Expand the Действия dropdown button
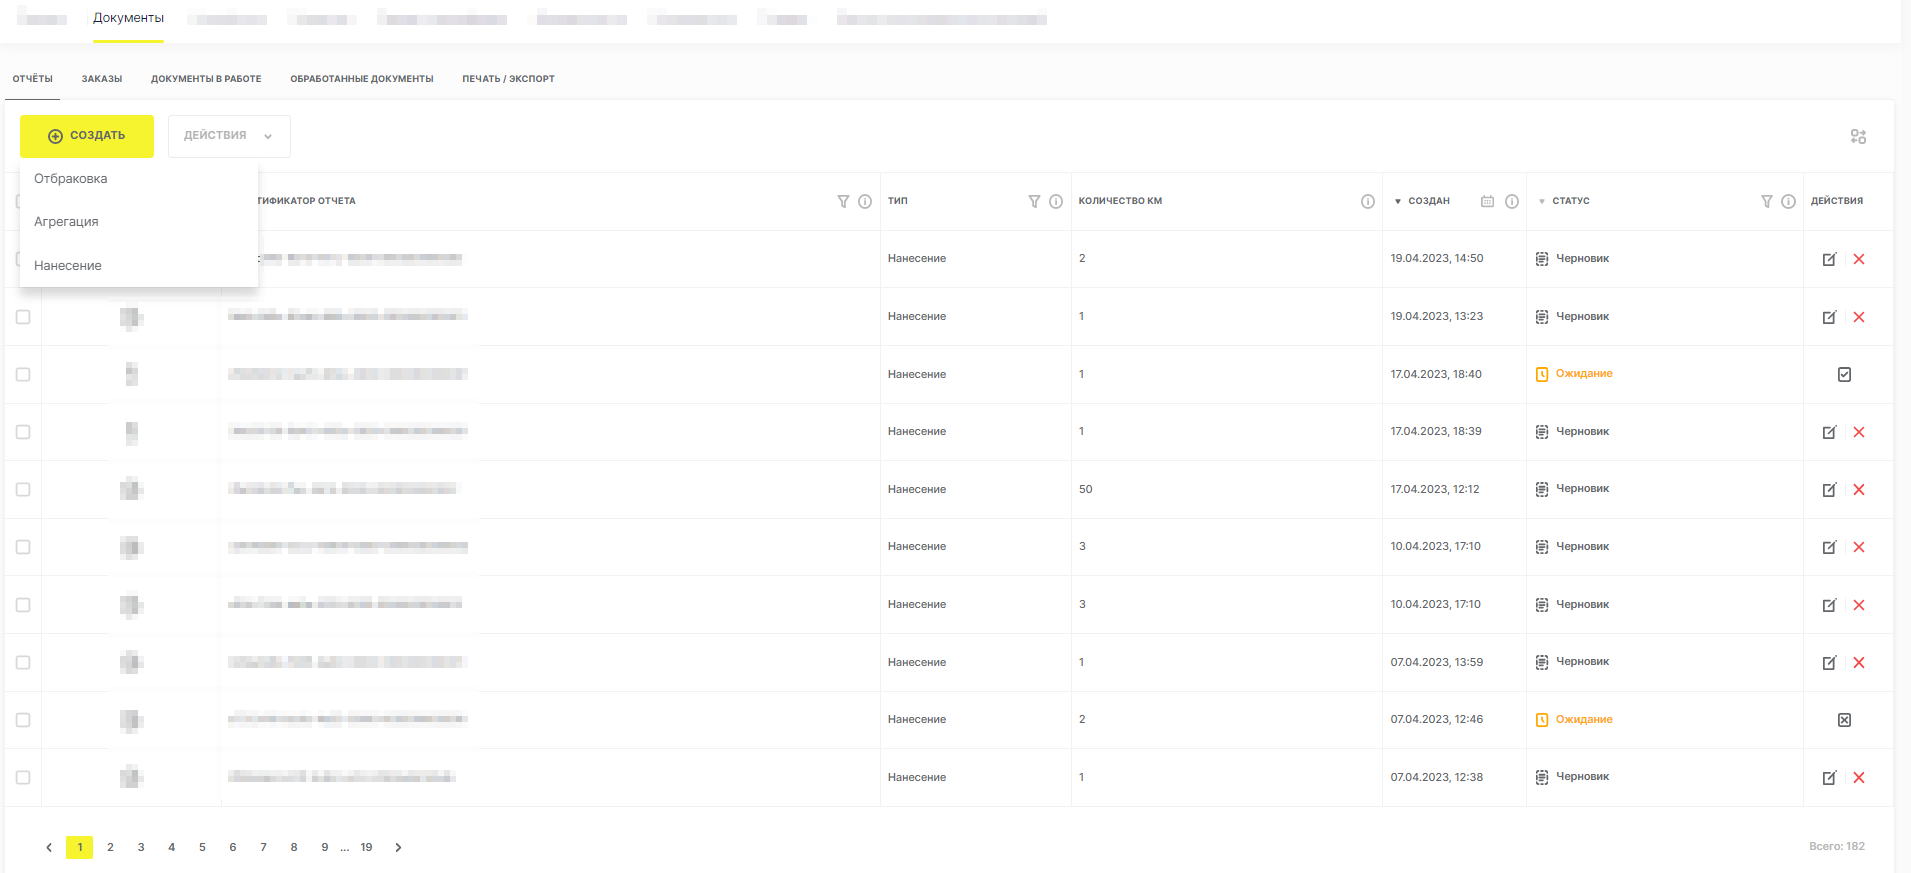Screen dimensions: 1911x873 (x=229, y=136)
